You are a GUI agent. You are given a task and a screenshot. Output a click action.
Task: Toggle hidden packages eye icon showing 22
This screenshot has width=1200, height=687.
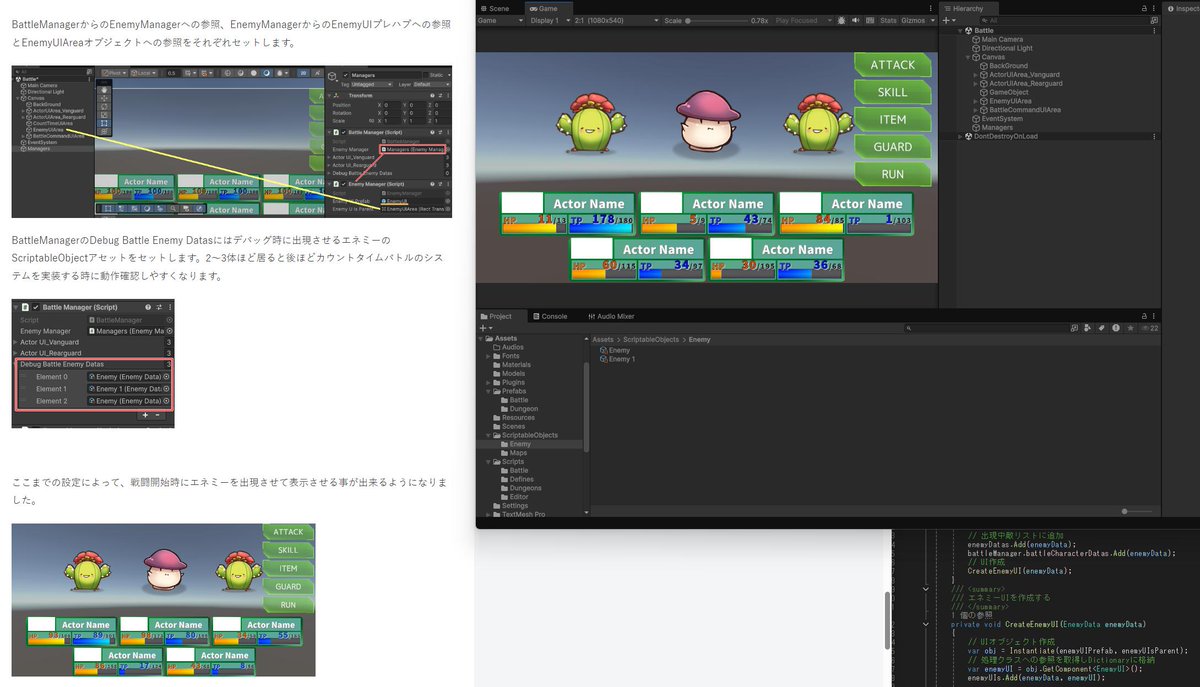point(1150,328)
